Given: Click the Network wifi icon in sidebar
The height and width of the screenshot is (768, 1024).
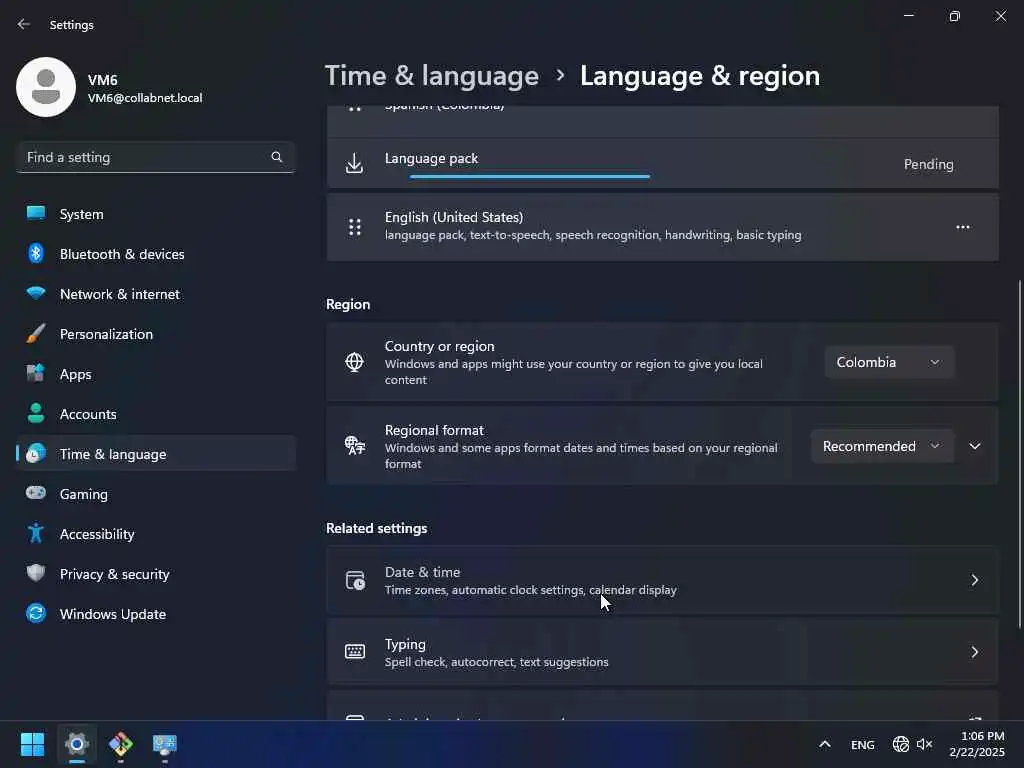Looking at the screenshot, I should coord(36,293).
